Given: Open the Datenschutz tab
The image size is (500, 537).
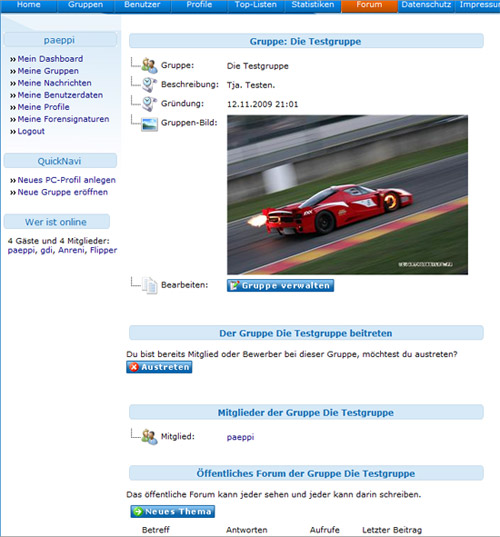Looking at the screenshot, I should coord(426,5).
